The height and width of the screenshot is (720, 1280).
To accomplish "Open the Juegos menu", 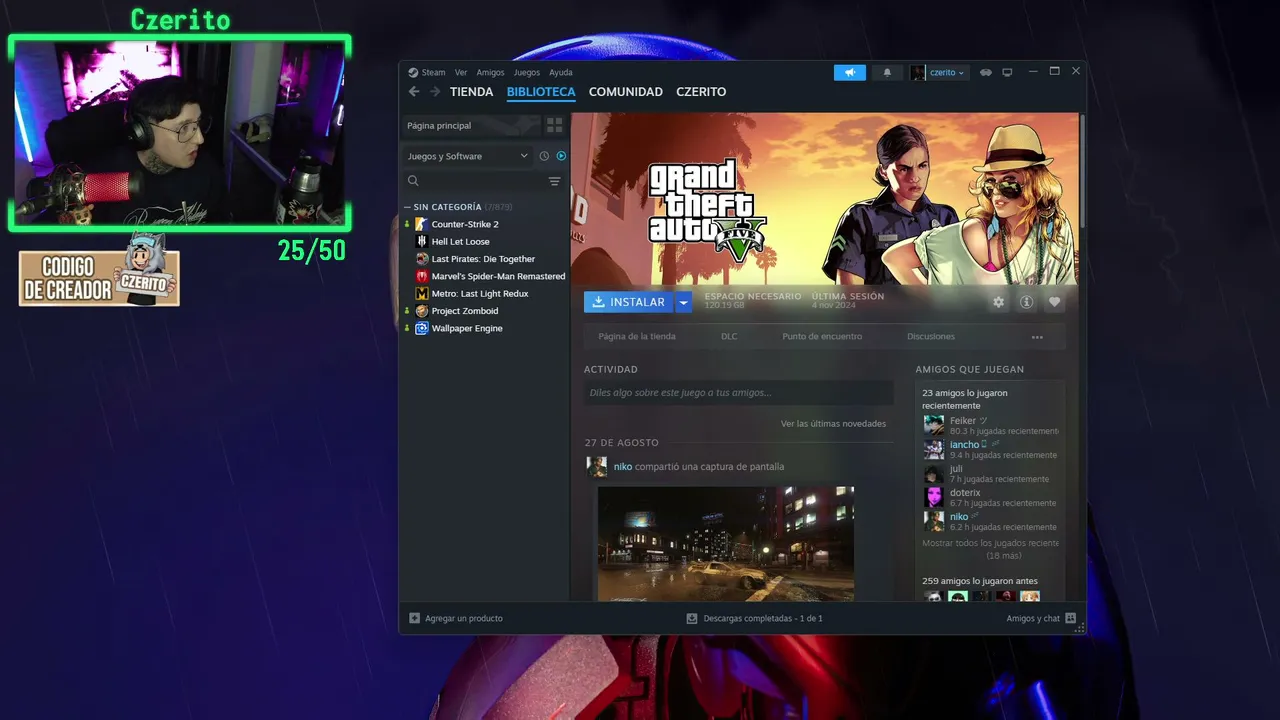I will coord(527,72).
